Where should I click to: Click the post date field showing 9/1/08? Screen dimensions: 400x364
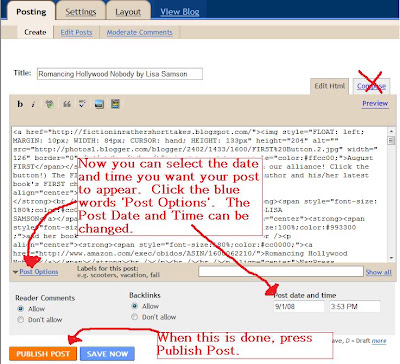tap(299, 306)
